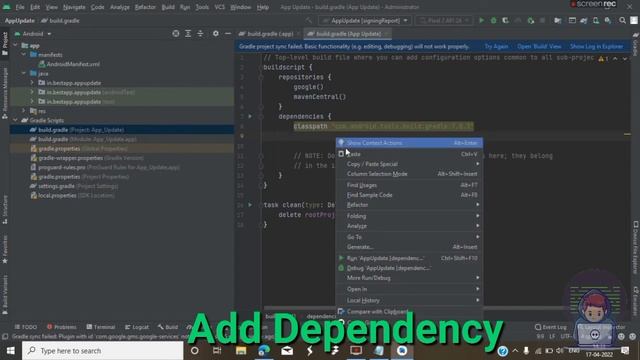Open the Terminal tool window
Viewport: 640px width, 360px height.
(101, 327)
